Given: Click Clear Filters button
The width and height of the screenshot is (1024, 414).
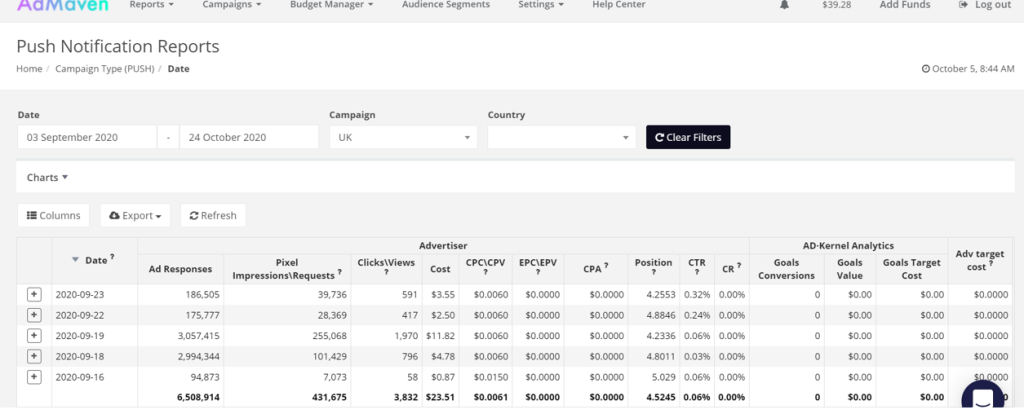Looking at the screenshot, I should [x=688, y=137].
